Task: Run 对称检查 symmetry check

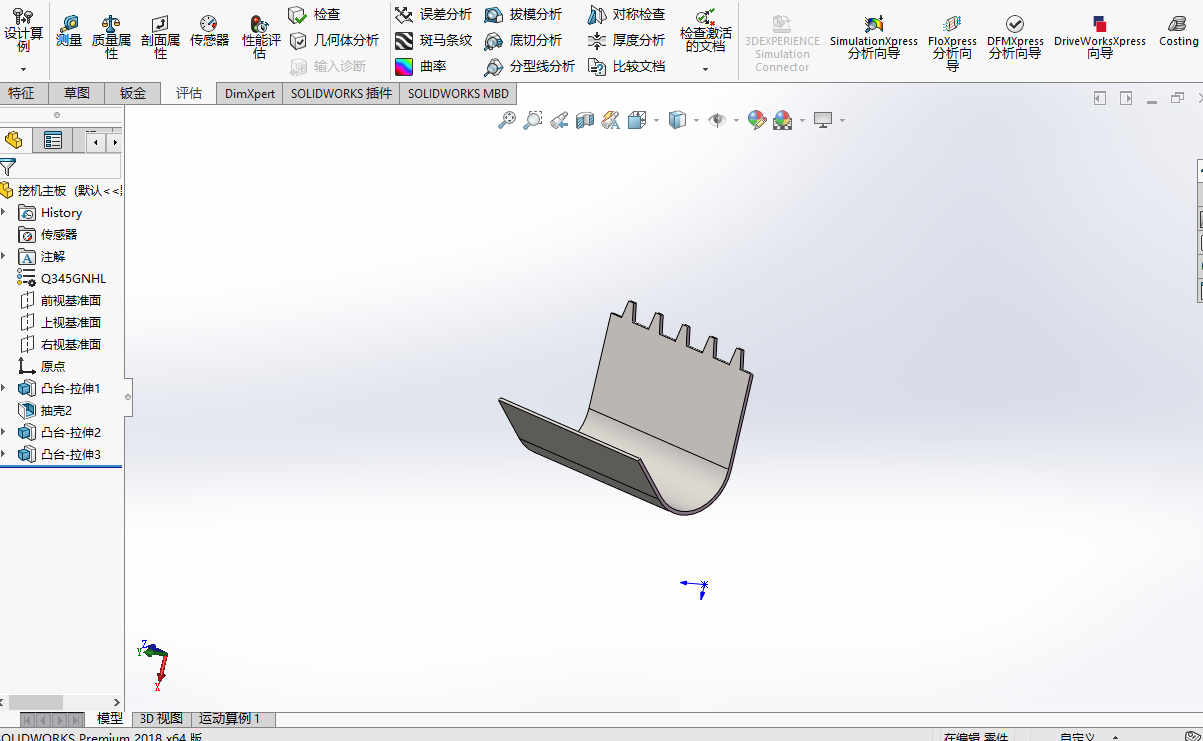Action: tap(626, 15)
